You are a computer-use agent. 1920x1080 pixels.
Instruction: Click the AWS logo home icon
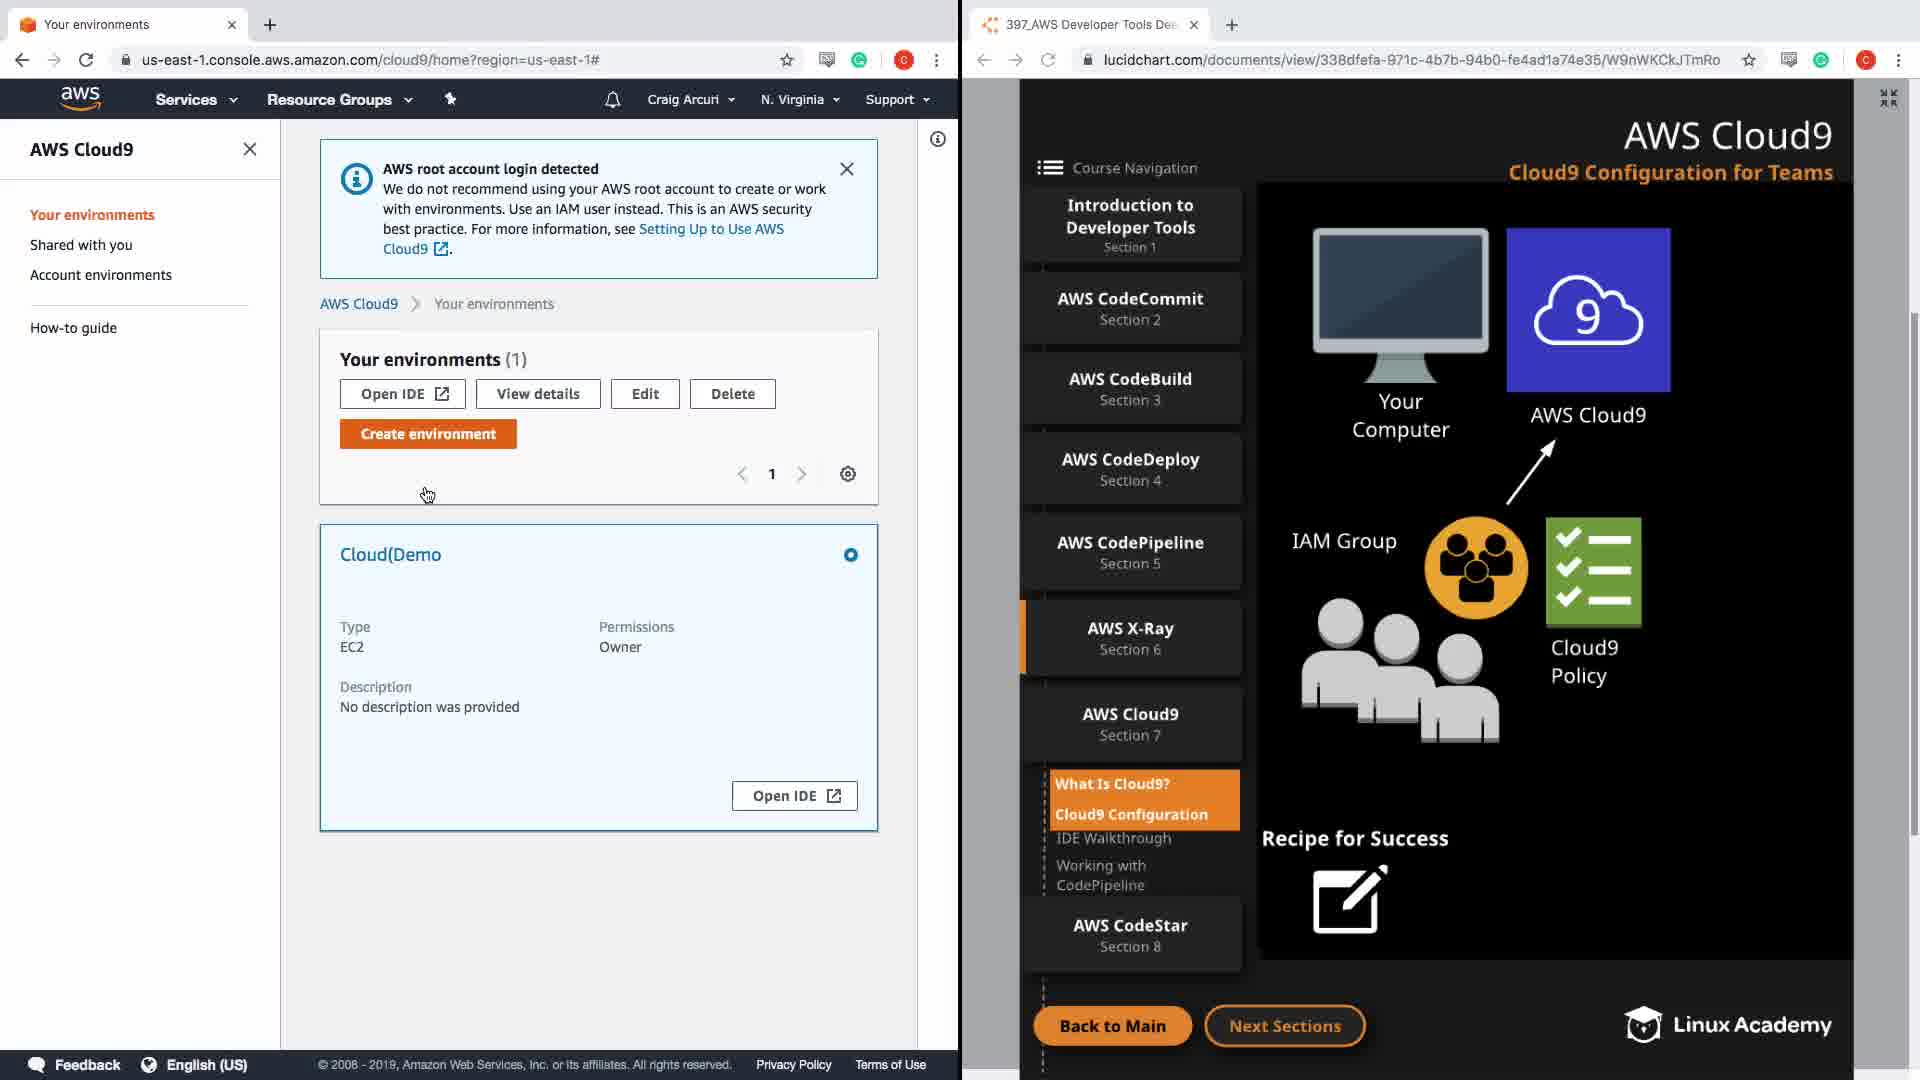click(x=80, y=99)
